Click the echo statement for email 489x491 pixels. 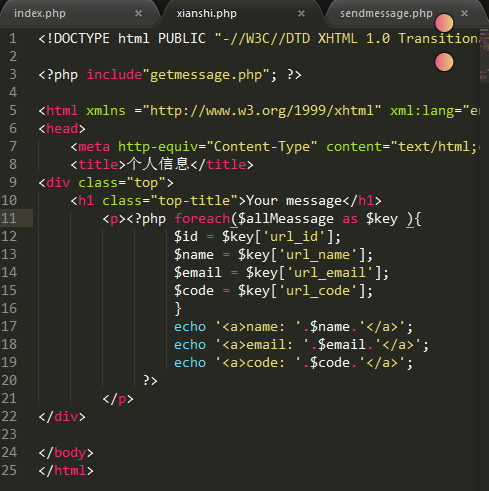click(301, 345)
